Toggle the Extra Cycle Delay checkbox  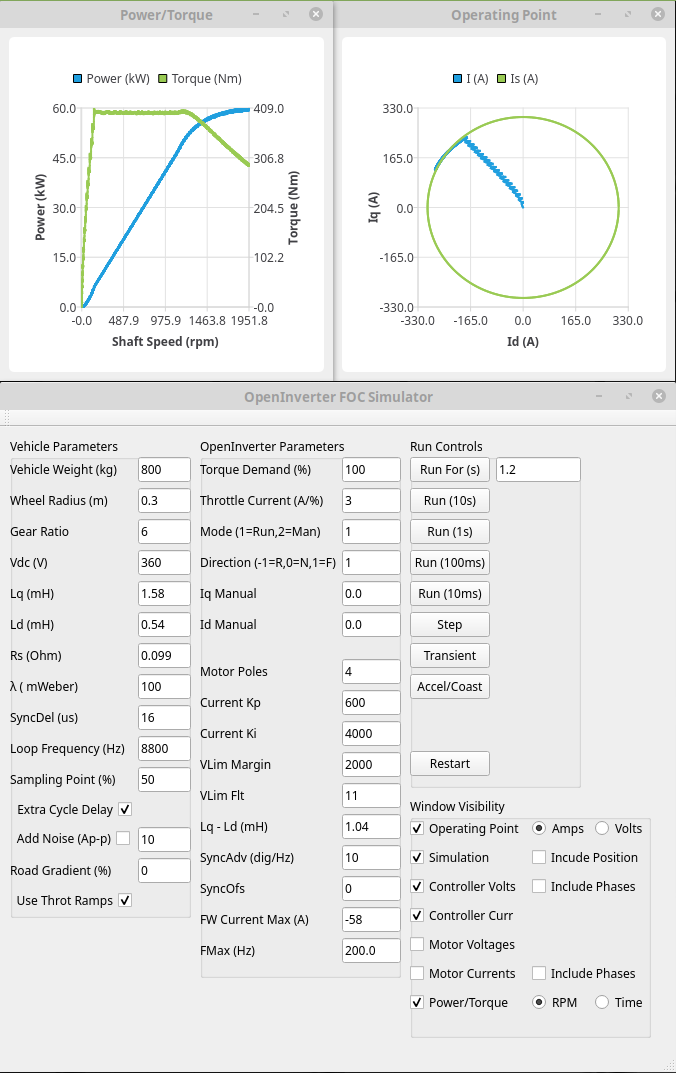tap(125, 810)
